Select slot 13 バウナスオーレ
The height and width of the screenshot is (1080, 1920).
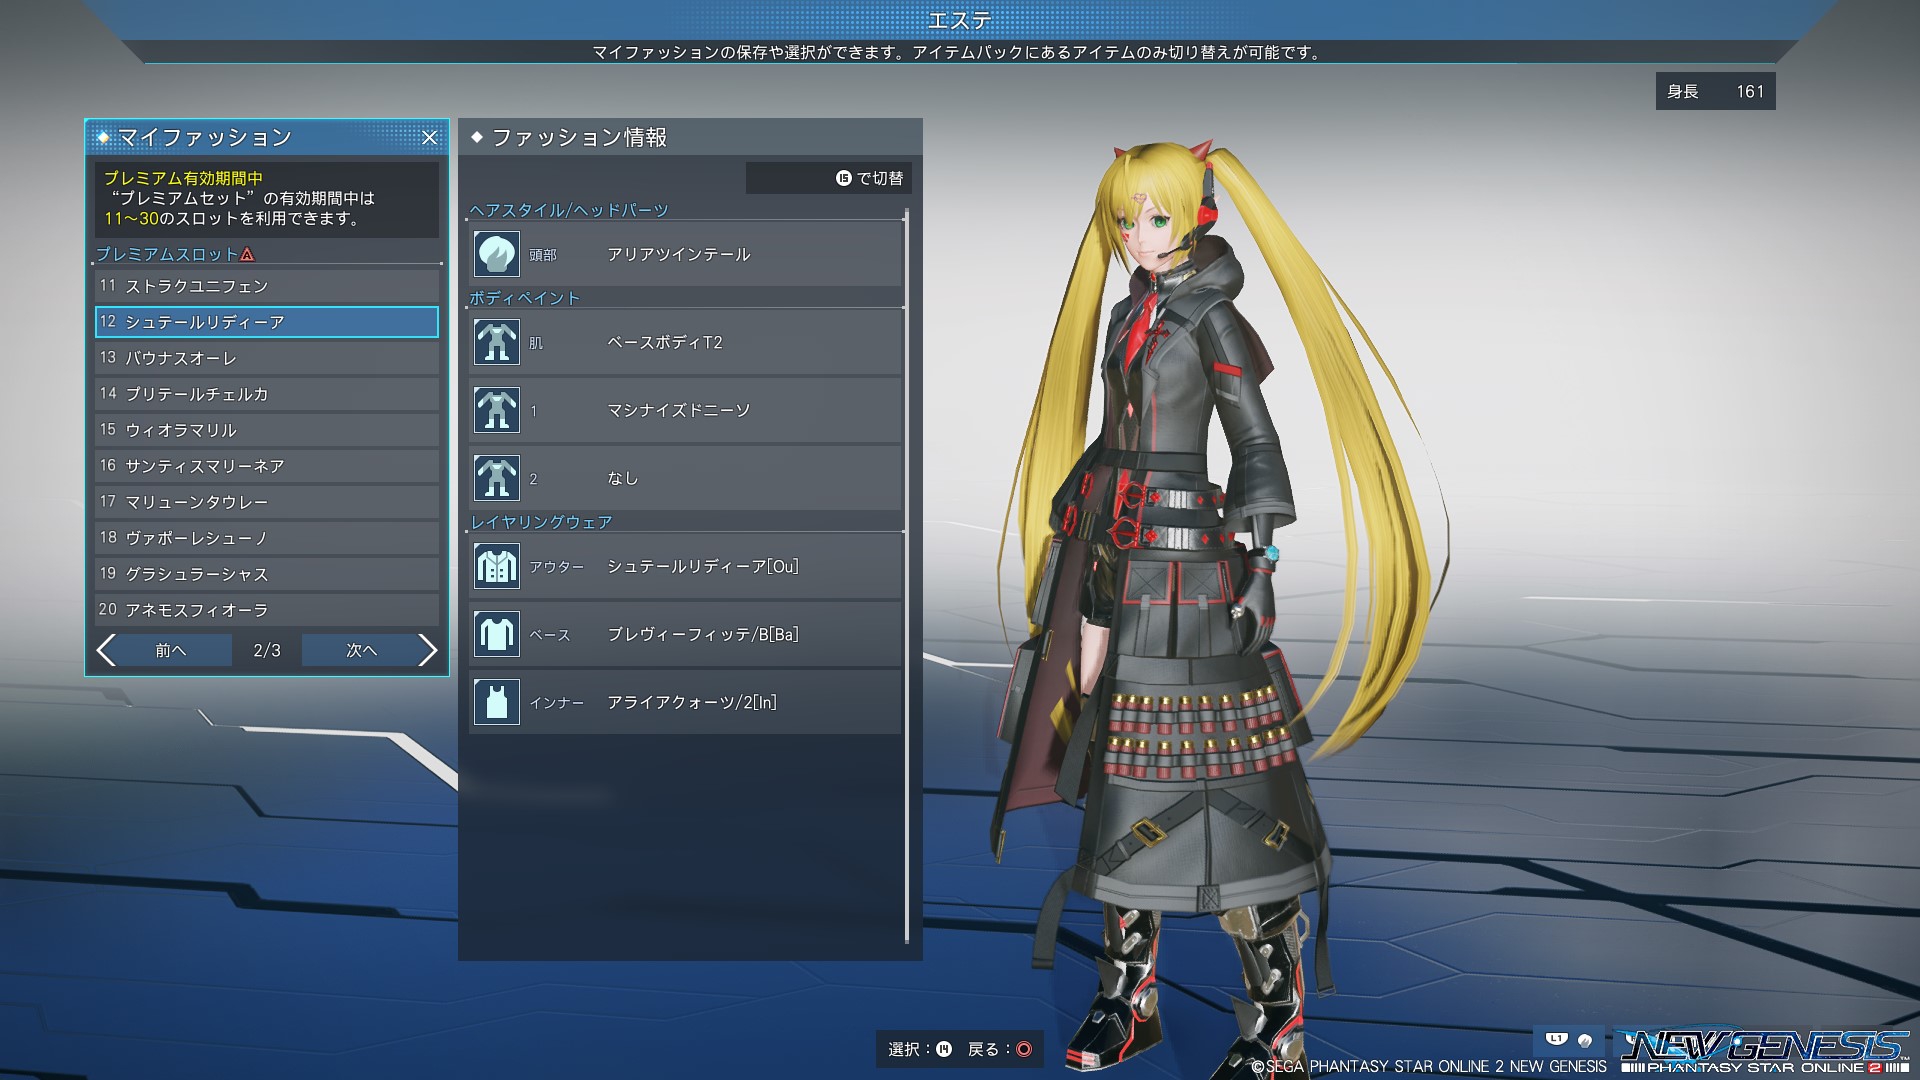click(267, 358)
